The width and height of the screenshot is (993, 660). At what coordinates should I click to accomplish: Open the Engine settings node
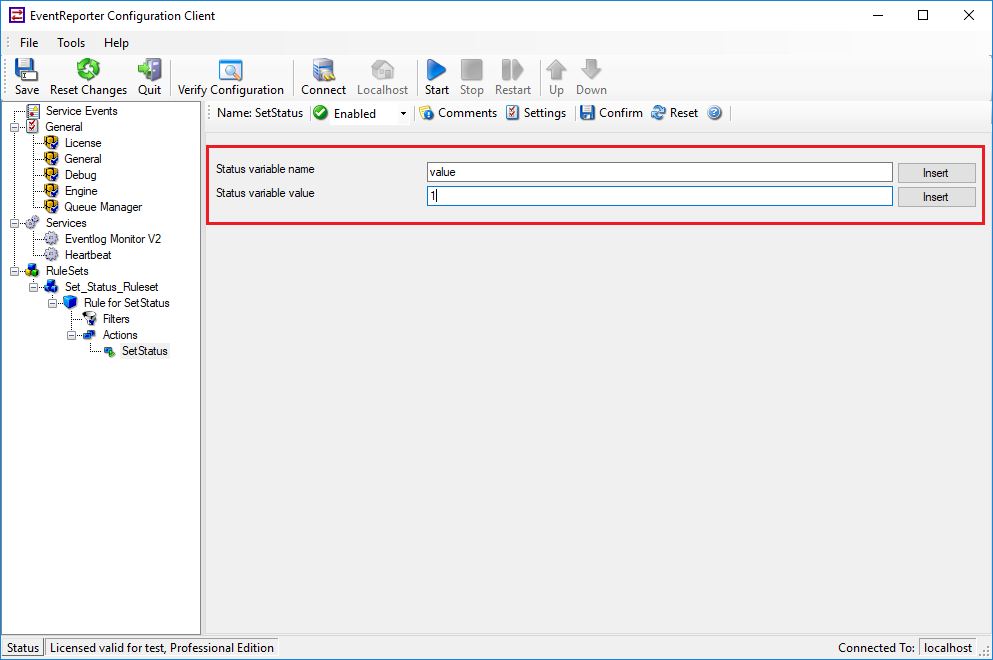(80, 191)
